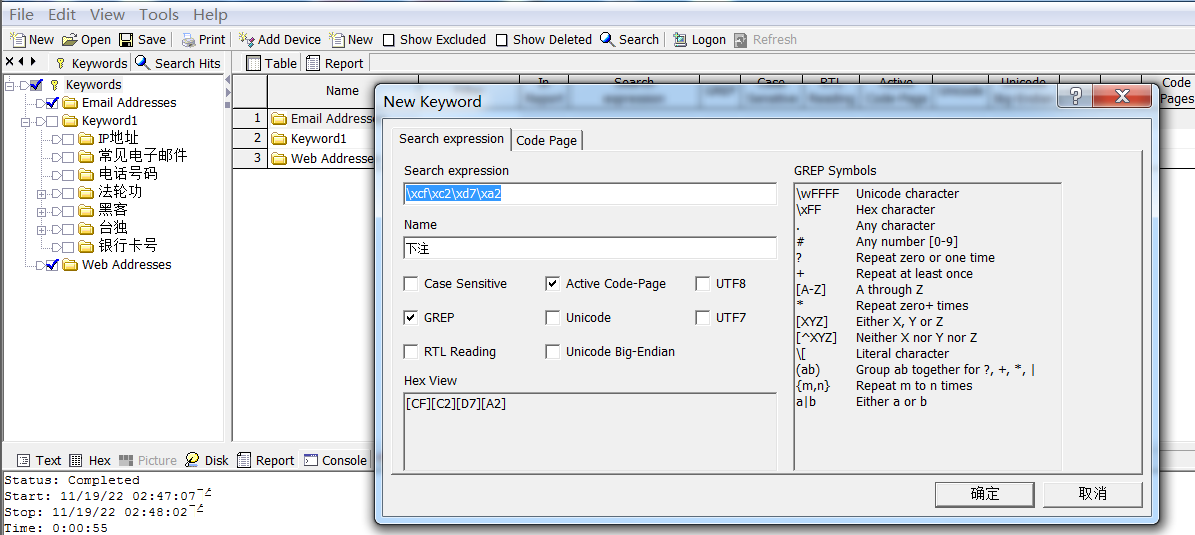The height and width of the screenshot is (535, 1195).
Task: Select the 银行卡号 tree folder
Action: [x=128, y=246]
